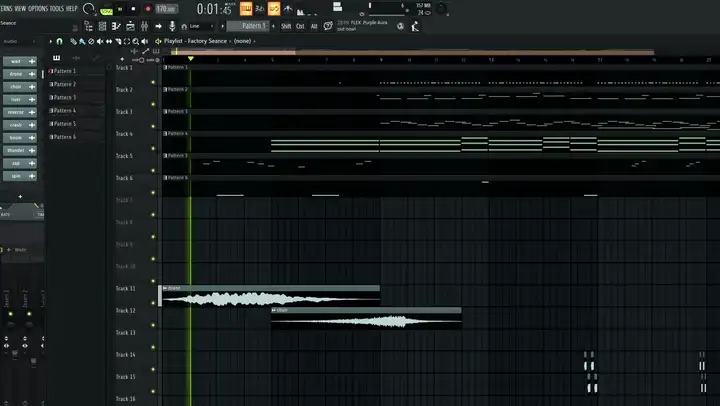Click the Ctrl key button
The width and height of the screenshot is (720, 406).
pyautogui.click(x=300, y=26)
